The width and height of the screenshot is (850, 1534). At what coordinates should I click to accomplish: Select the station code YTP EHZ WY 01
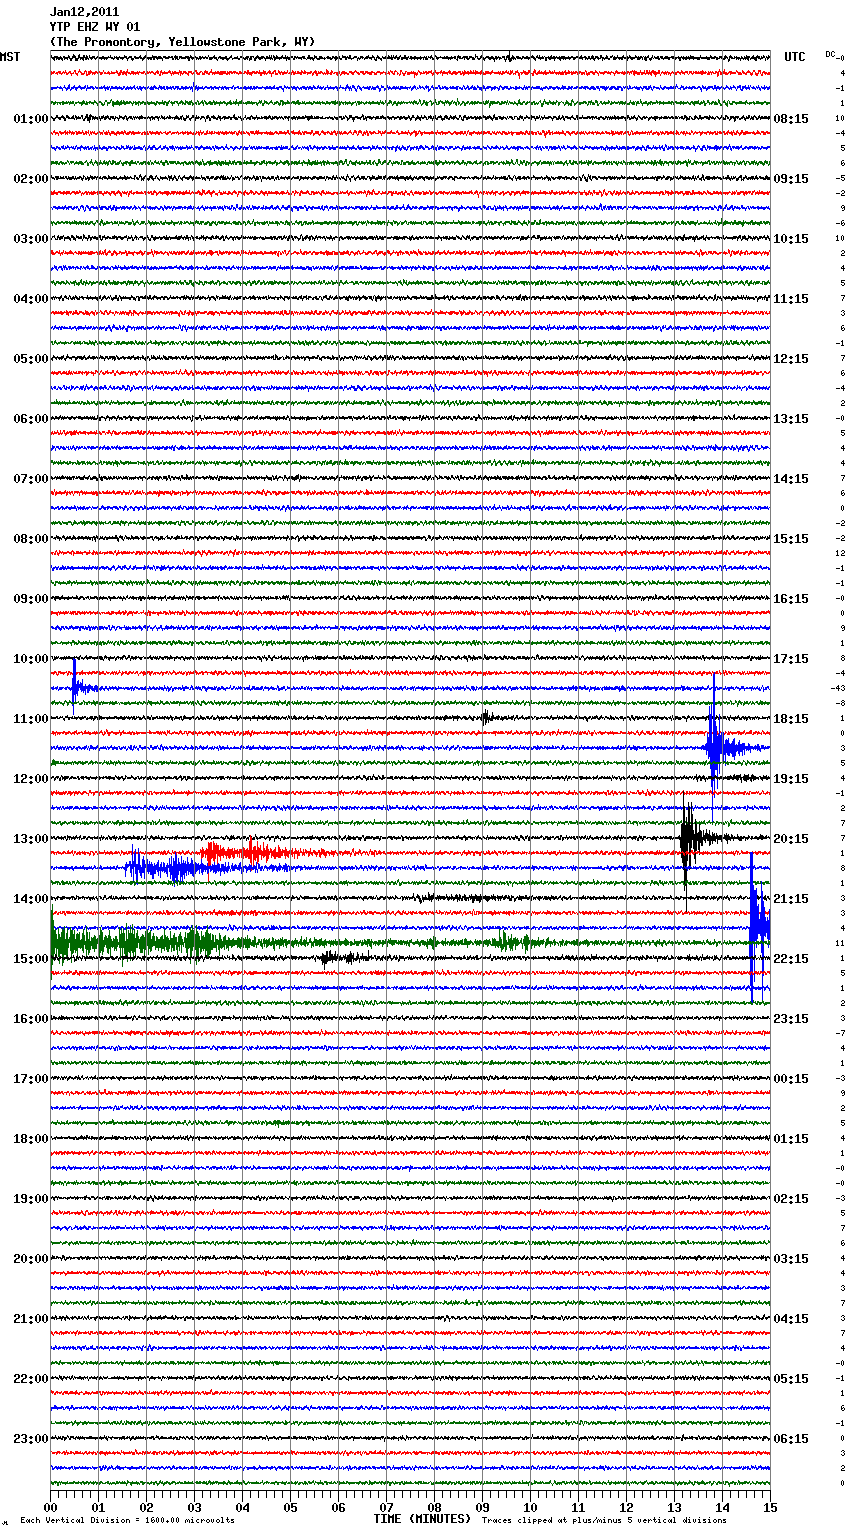pos(95,27)
